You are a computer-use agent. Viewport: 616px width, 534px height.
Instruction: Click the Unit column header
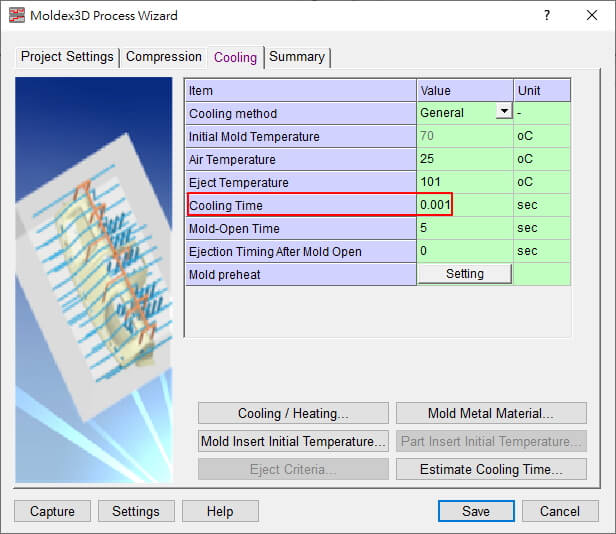tap(542, 90)
